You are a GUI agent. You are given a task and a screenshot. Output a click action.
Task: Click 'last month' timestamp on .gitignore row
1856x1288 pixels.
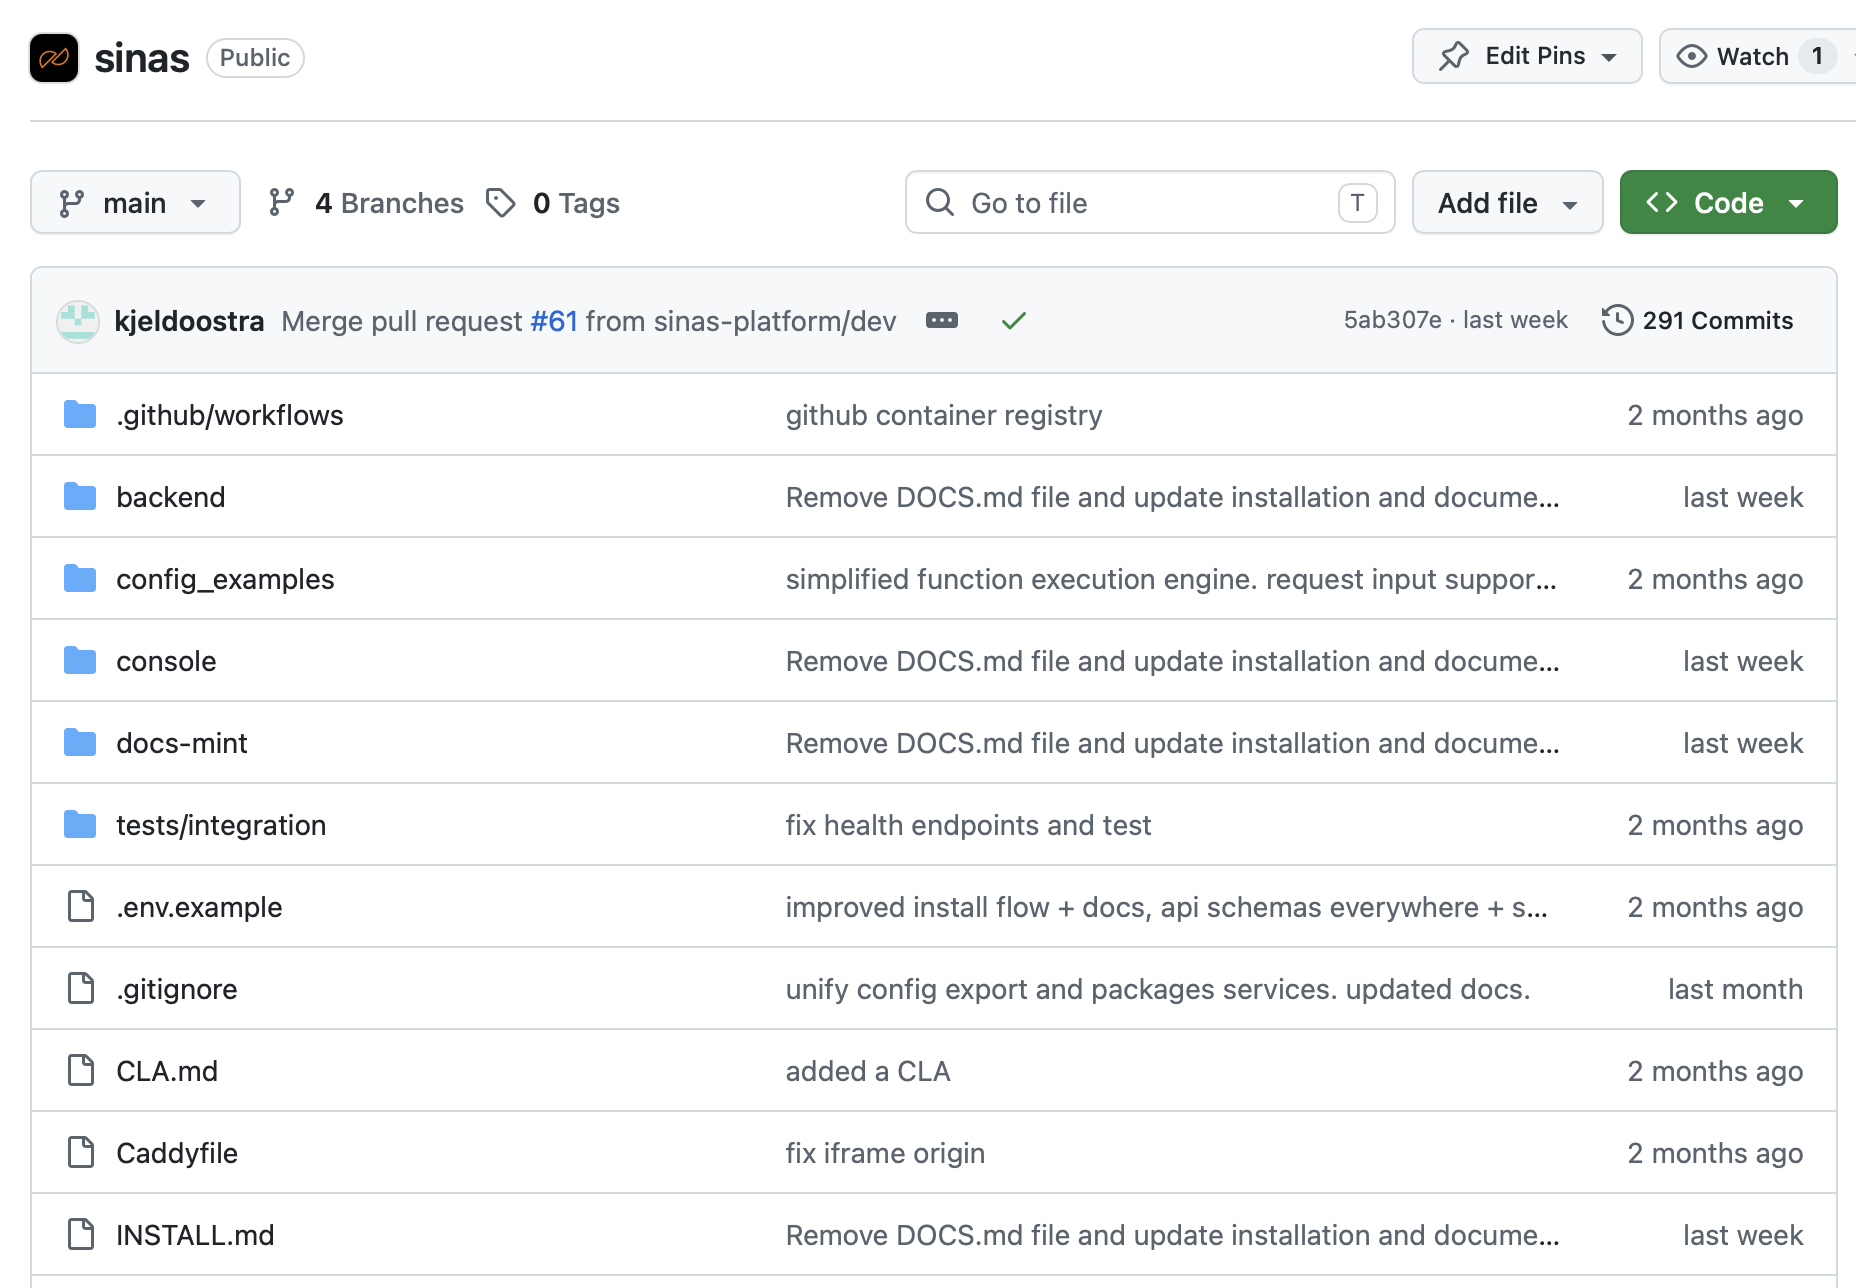pos(1735,989)
